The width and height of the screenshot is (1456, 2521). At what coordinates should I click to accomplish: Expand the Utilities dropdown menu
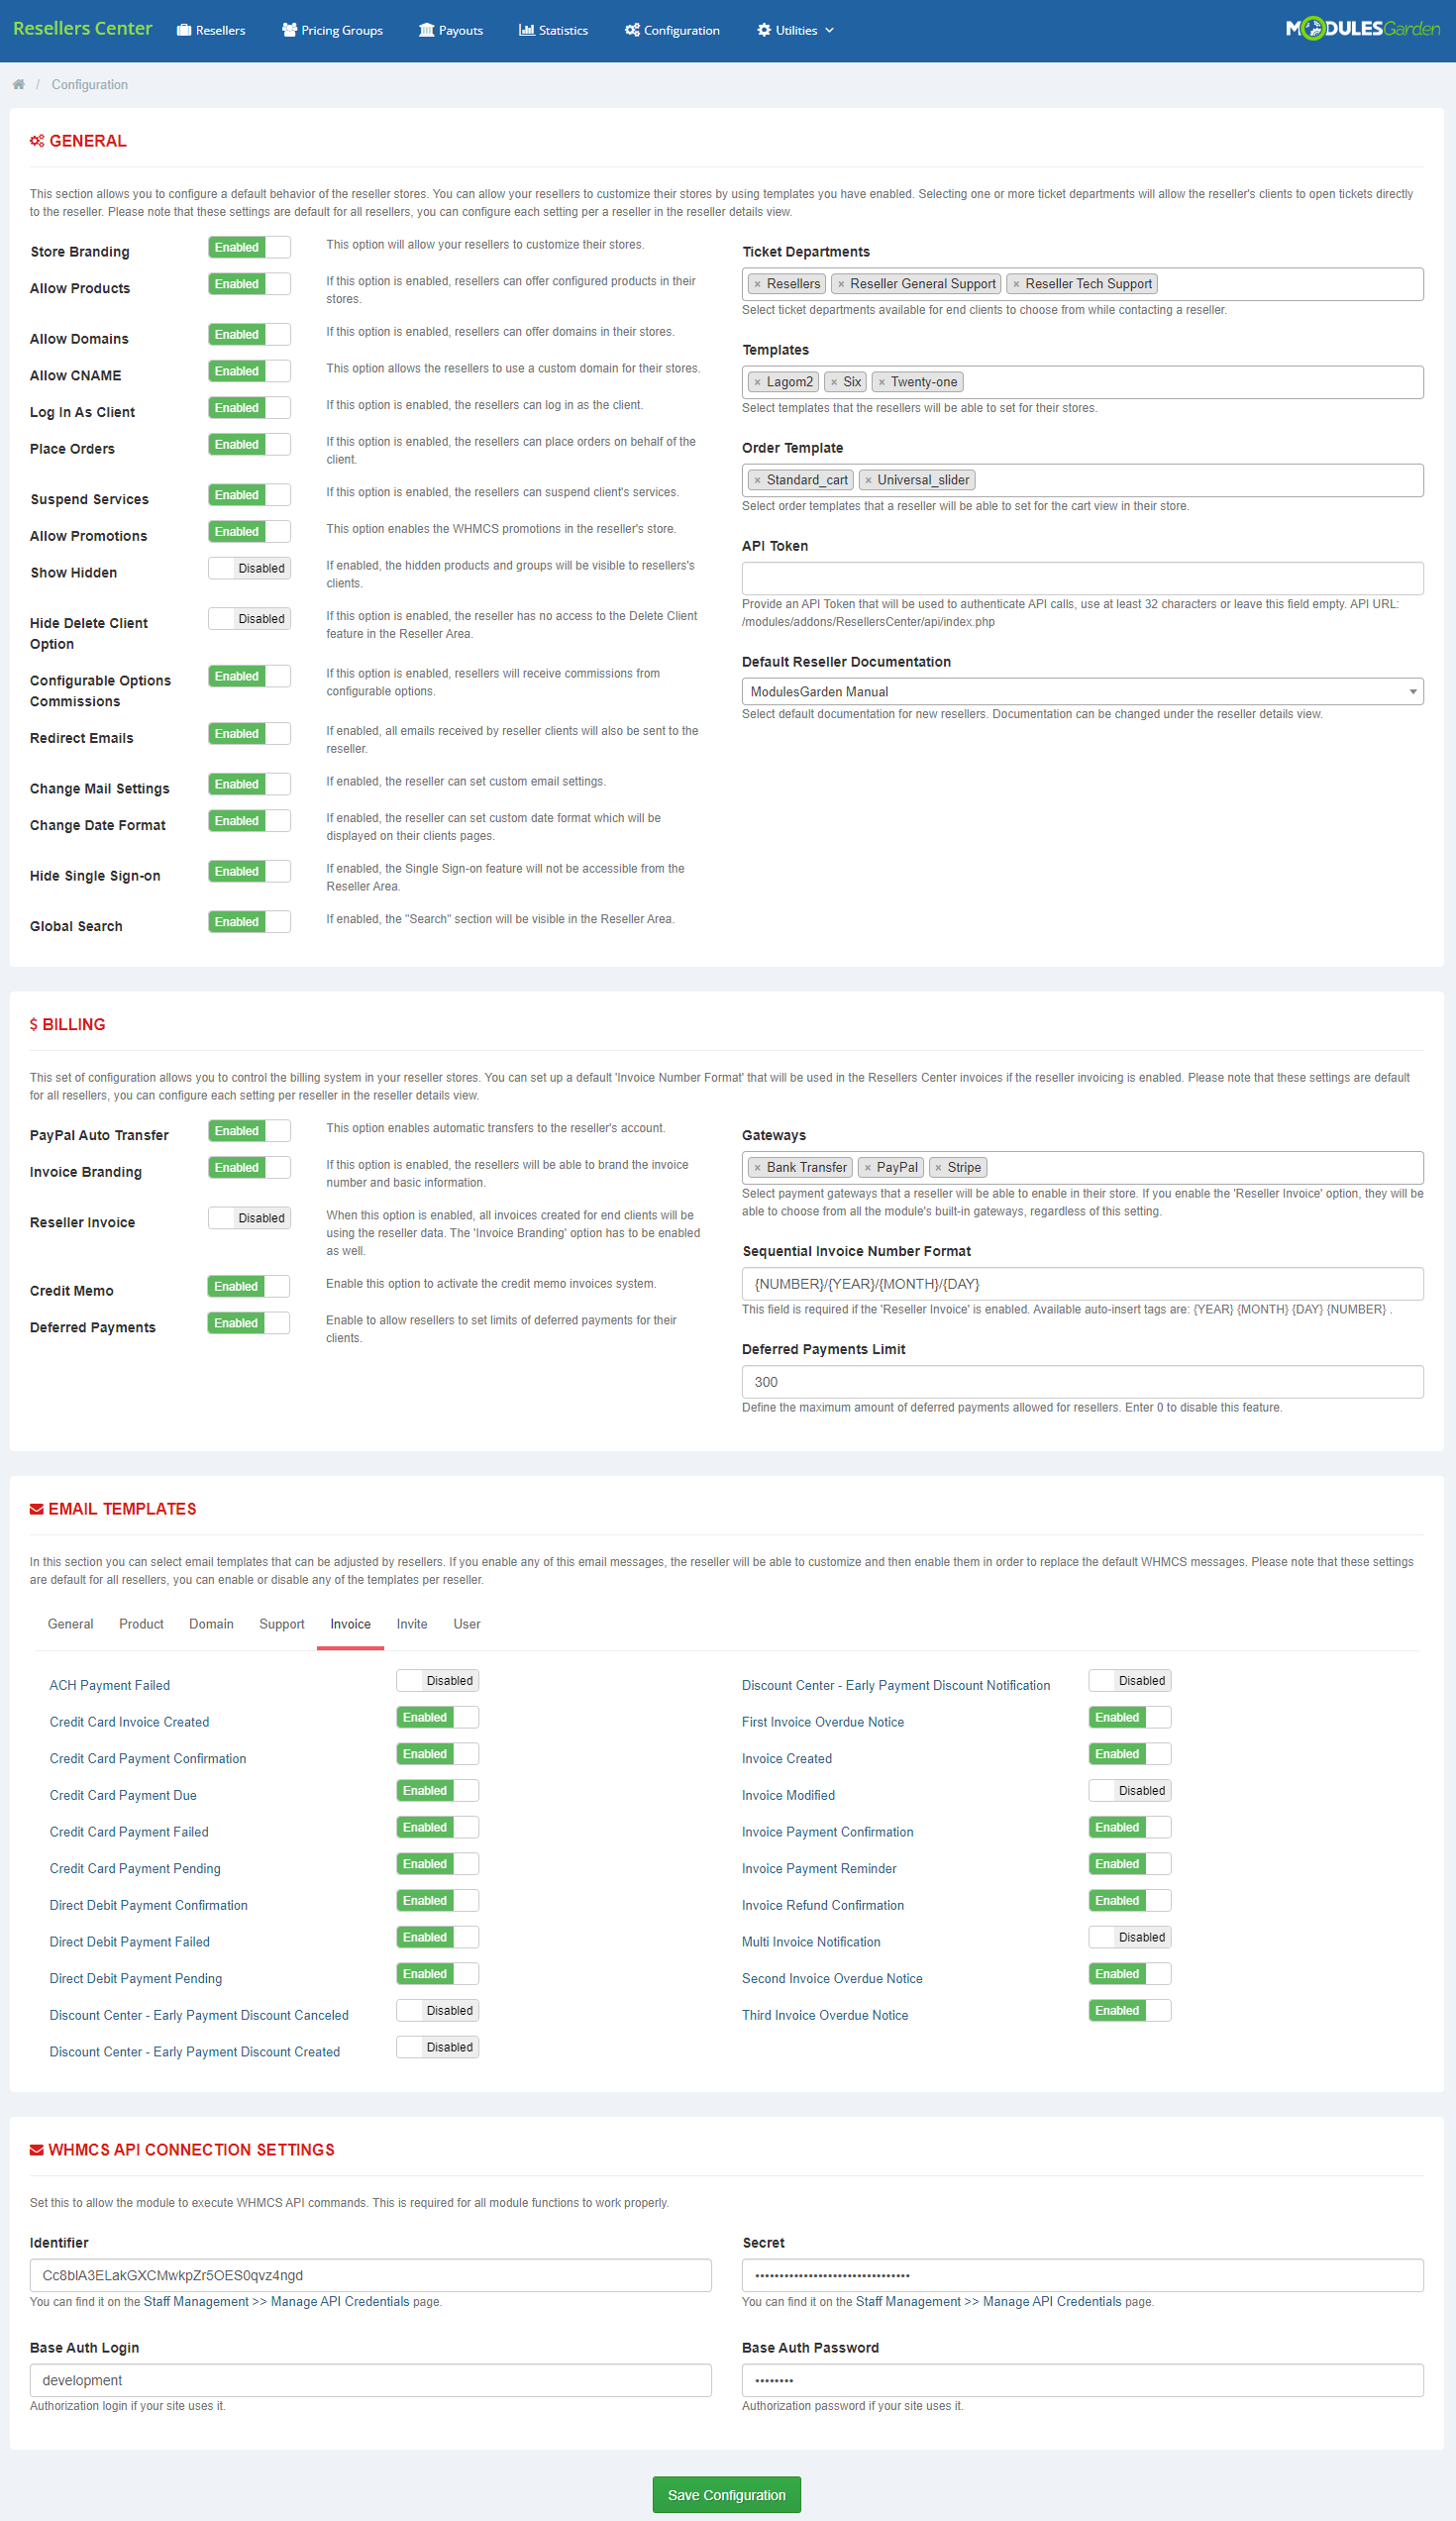pyautogui.click(x=795, y=30)
